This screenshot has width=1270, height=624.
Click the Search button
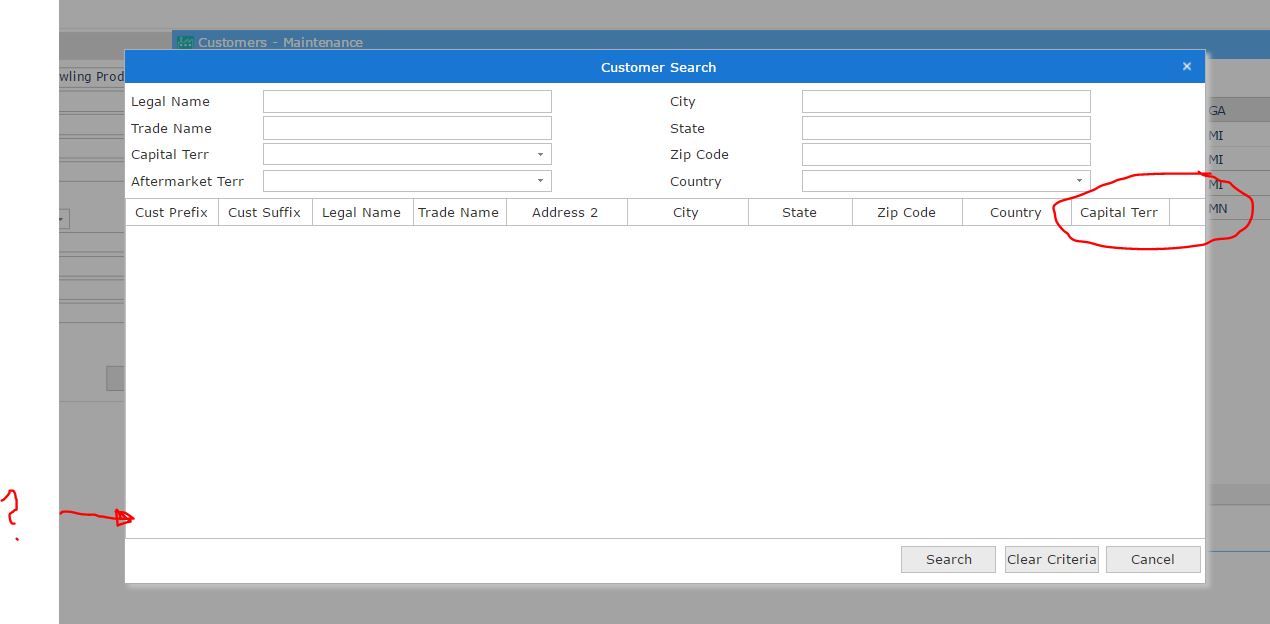tap(948, 559)
